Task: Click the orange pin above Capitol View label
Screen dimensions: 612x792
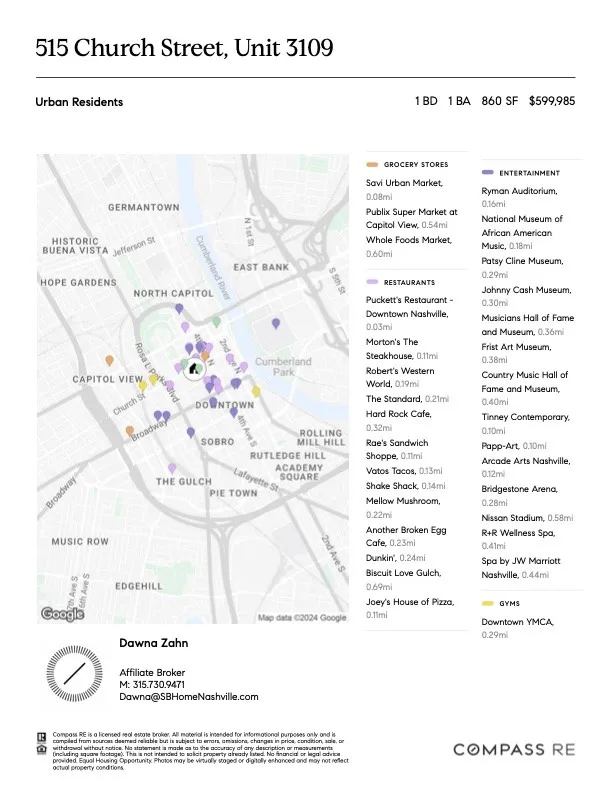Action: click(109, 361)
